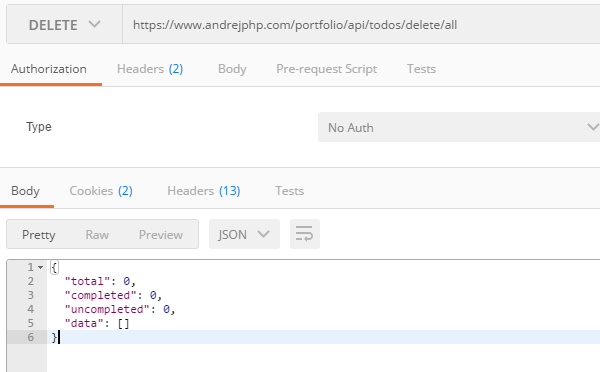Open the request Tests tab
Image resolution: width=600 pixels, height=372 pixels.
(x=421, y=69)
